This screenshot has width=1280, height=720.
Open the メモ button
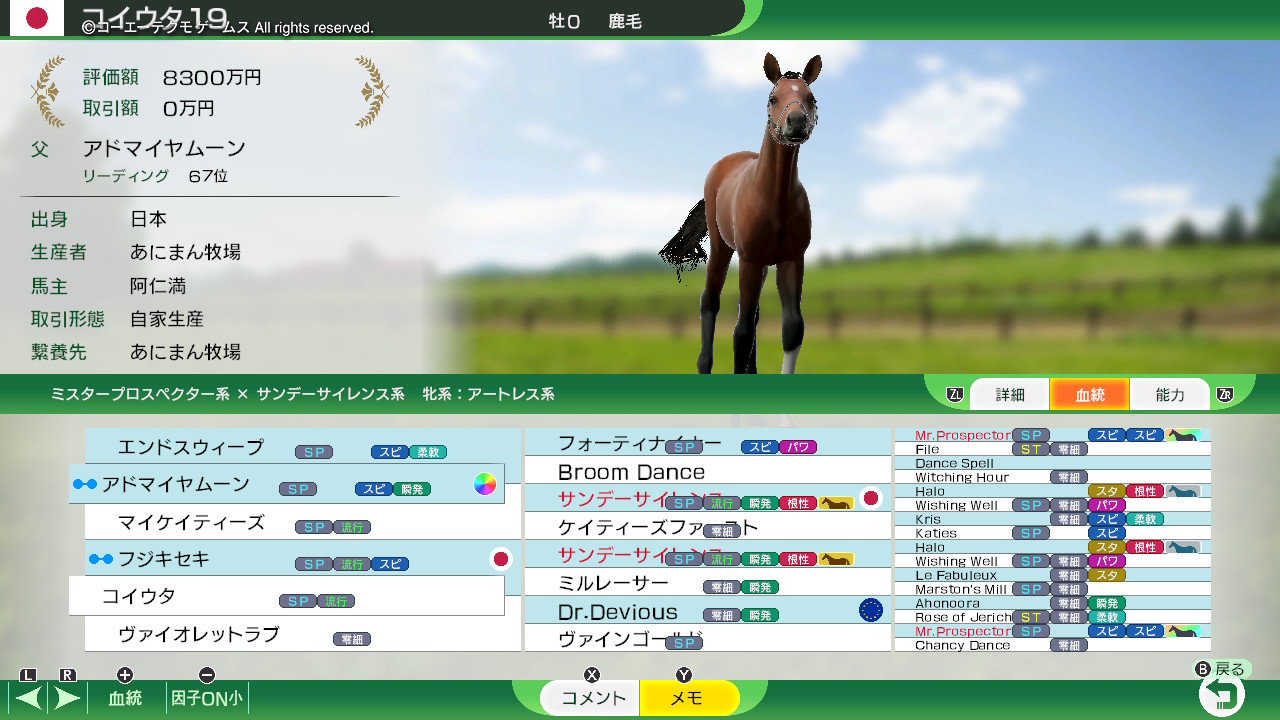point(689,698)
